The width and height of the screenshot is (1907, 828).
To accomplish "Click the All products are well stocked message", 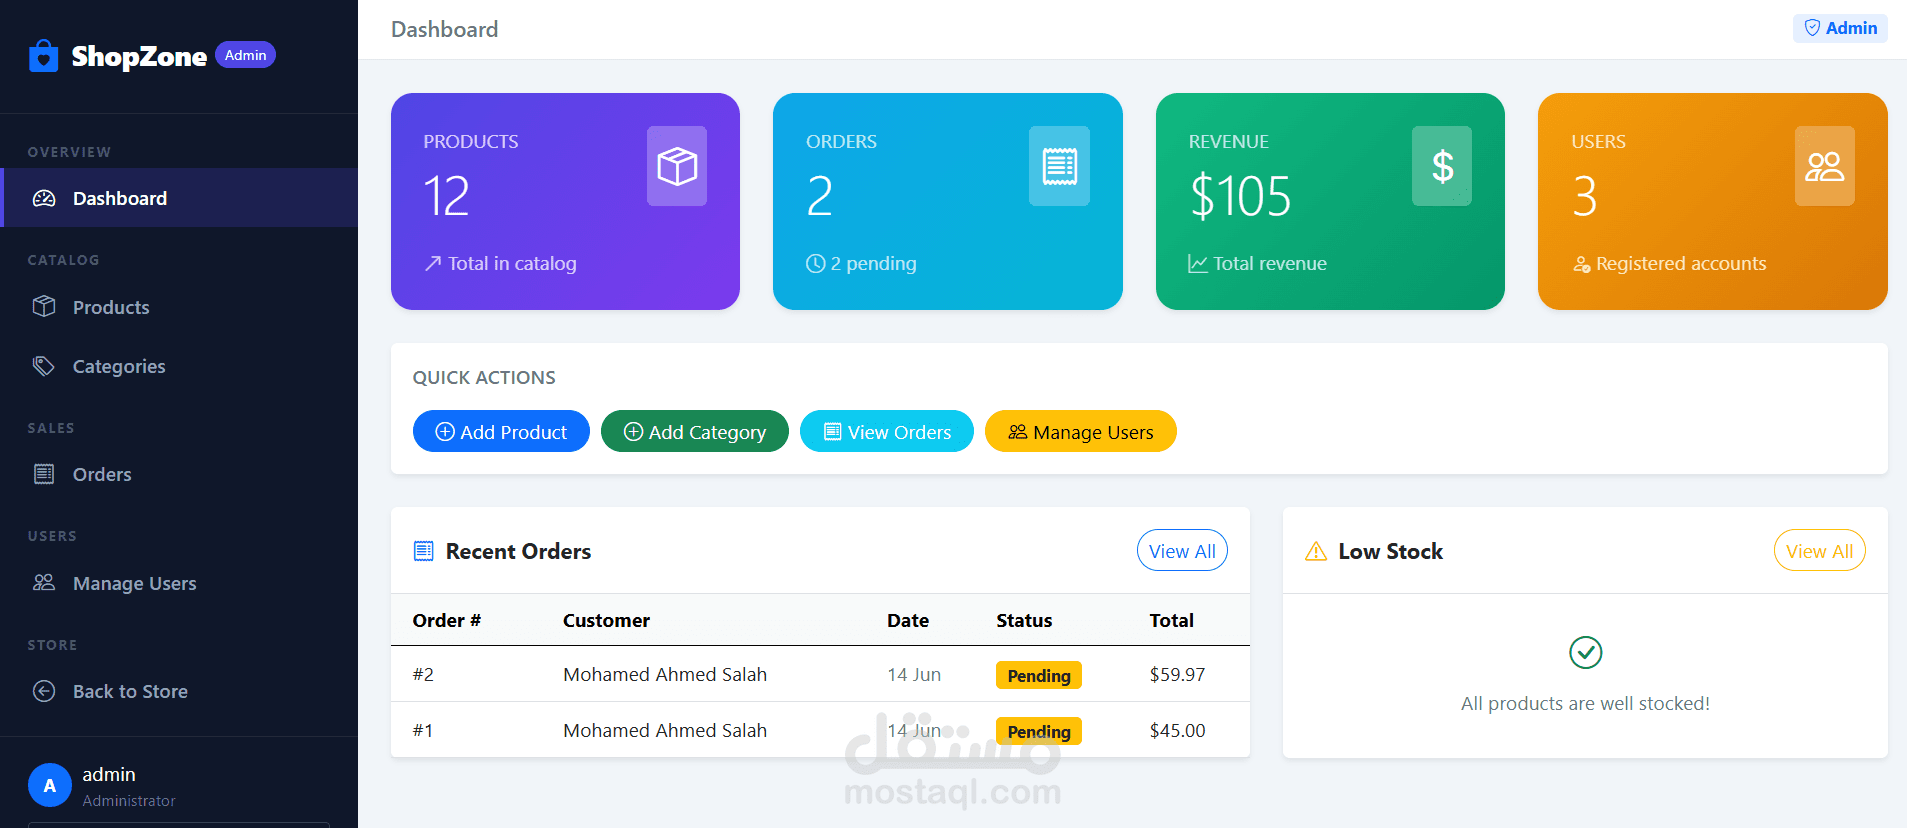I will point(1585,703).
